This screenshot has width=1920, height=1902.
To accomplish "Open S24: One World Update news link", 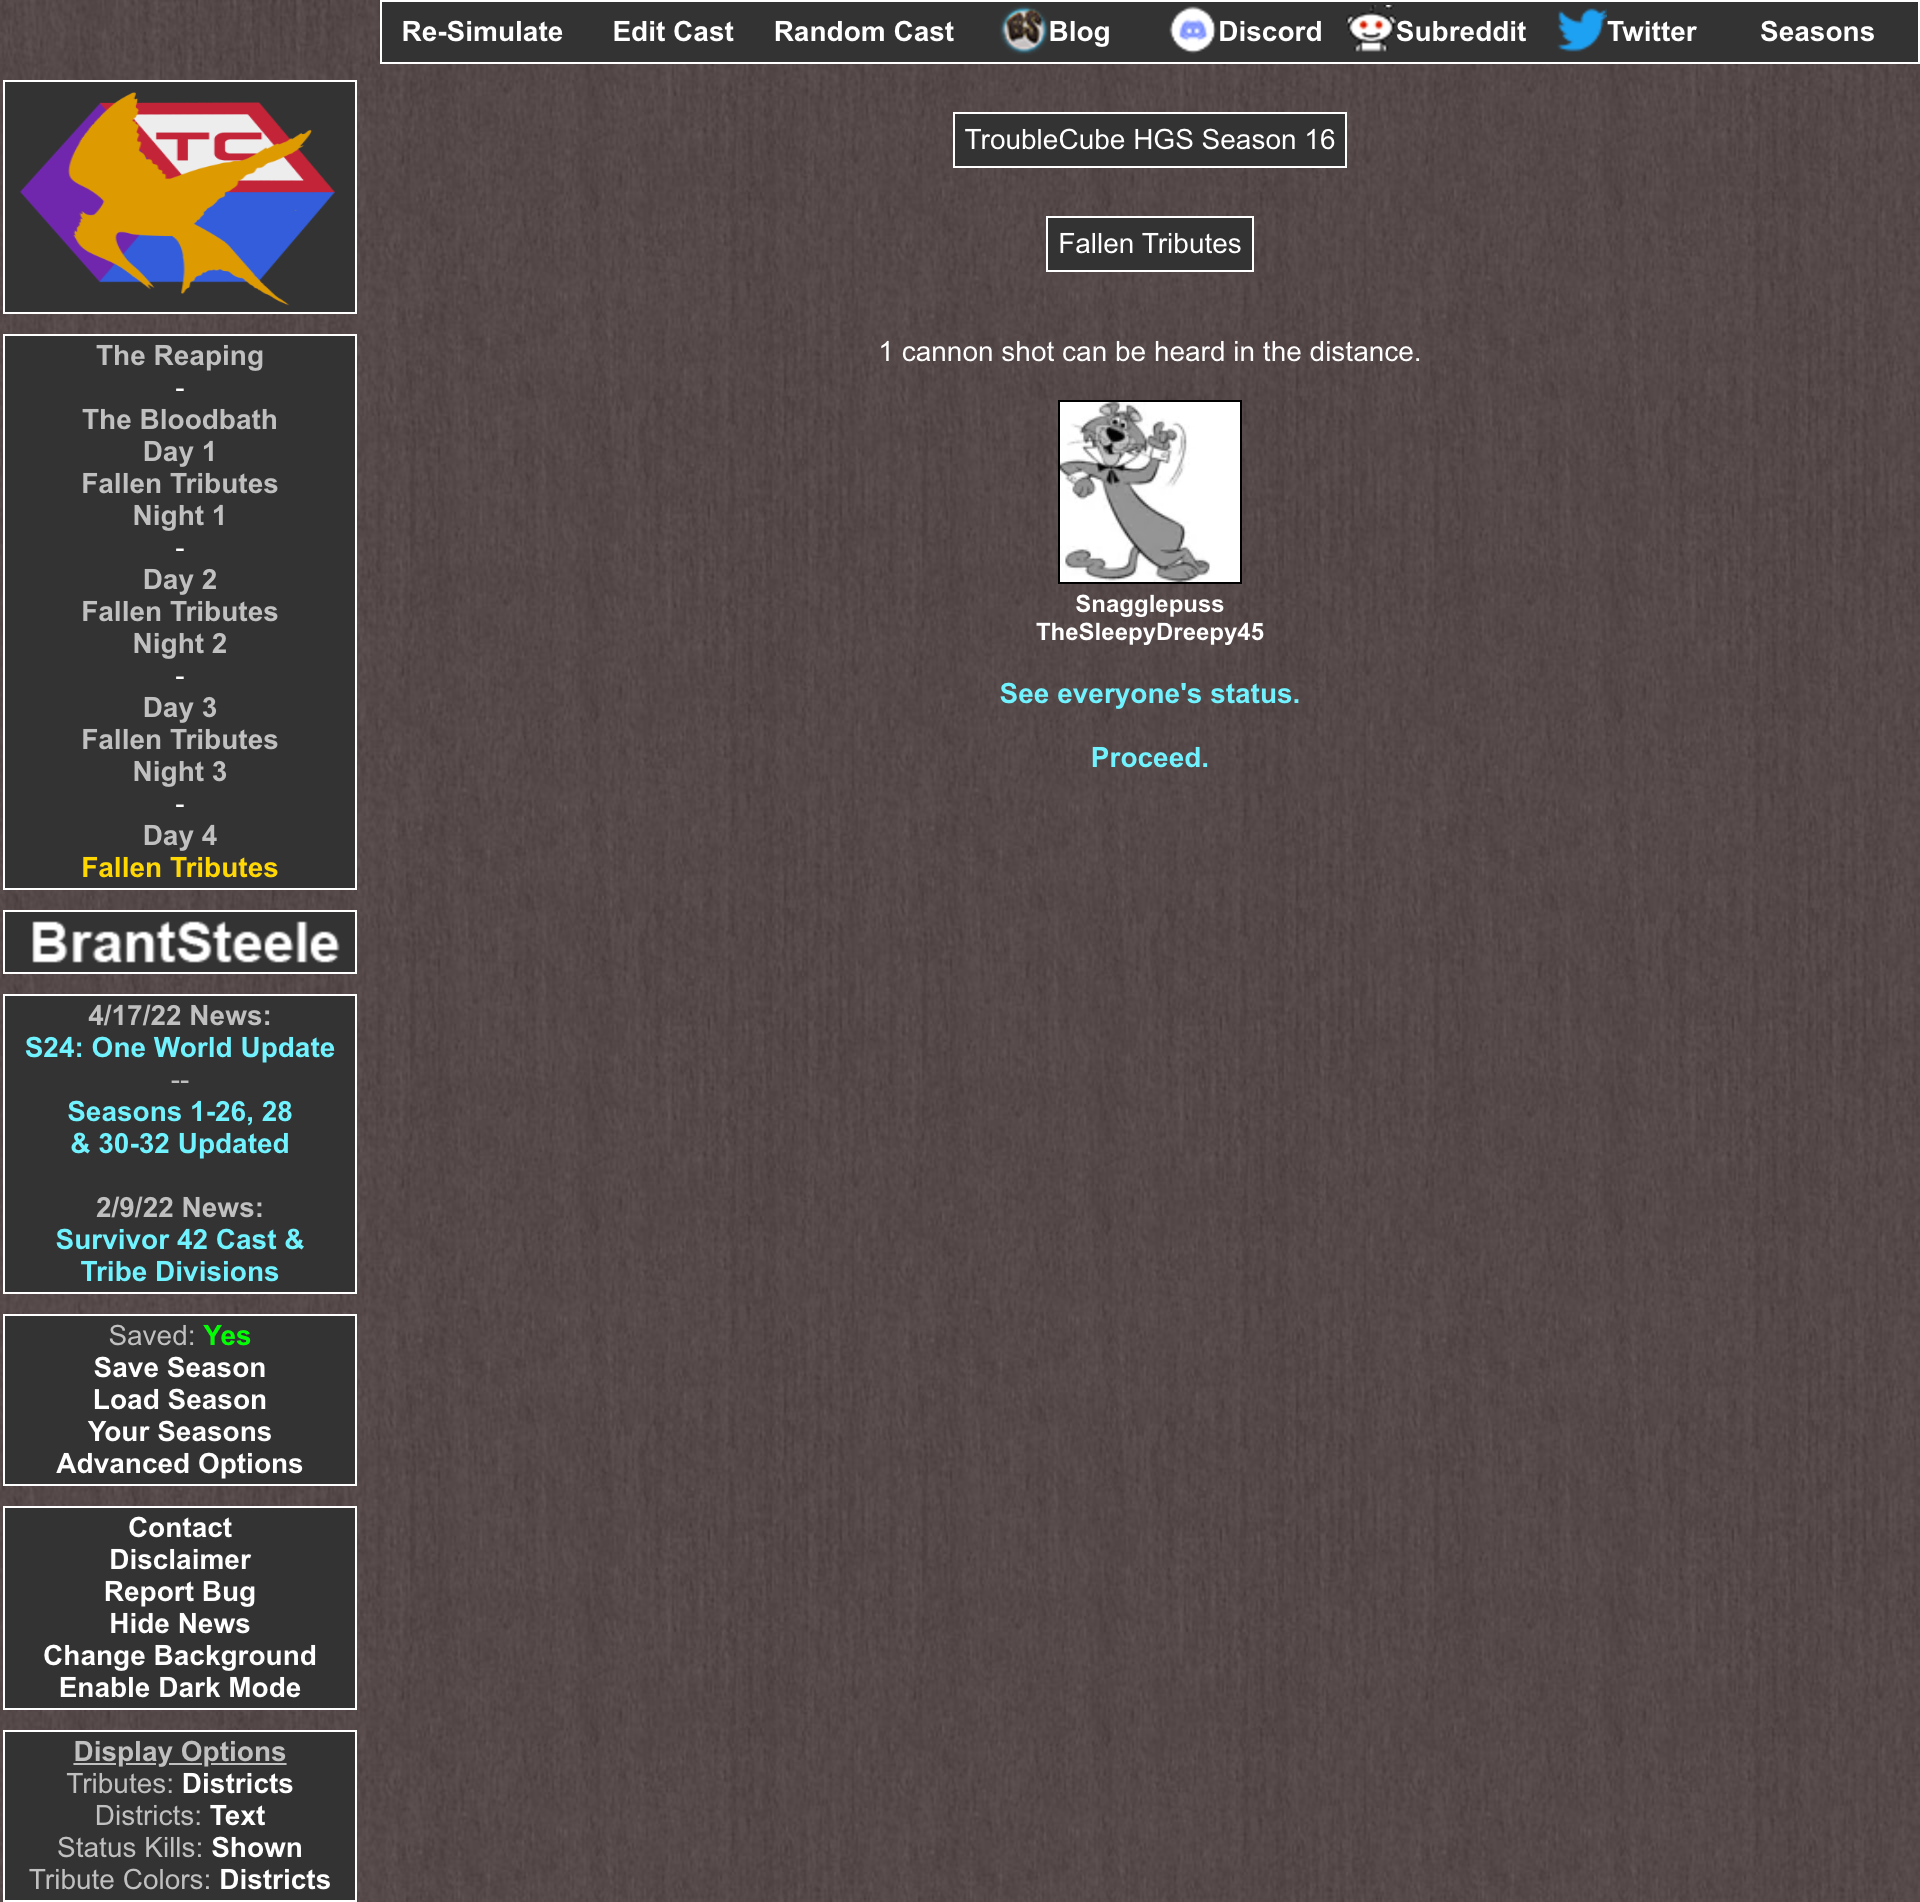I will pos(180,1048).
